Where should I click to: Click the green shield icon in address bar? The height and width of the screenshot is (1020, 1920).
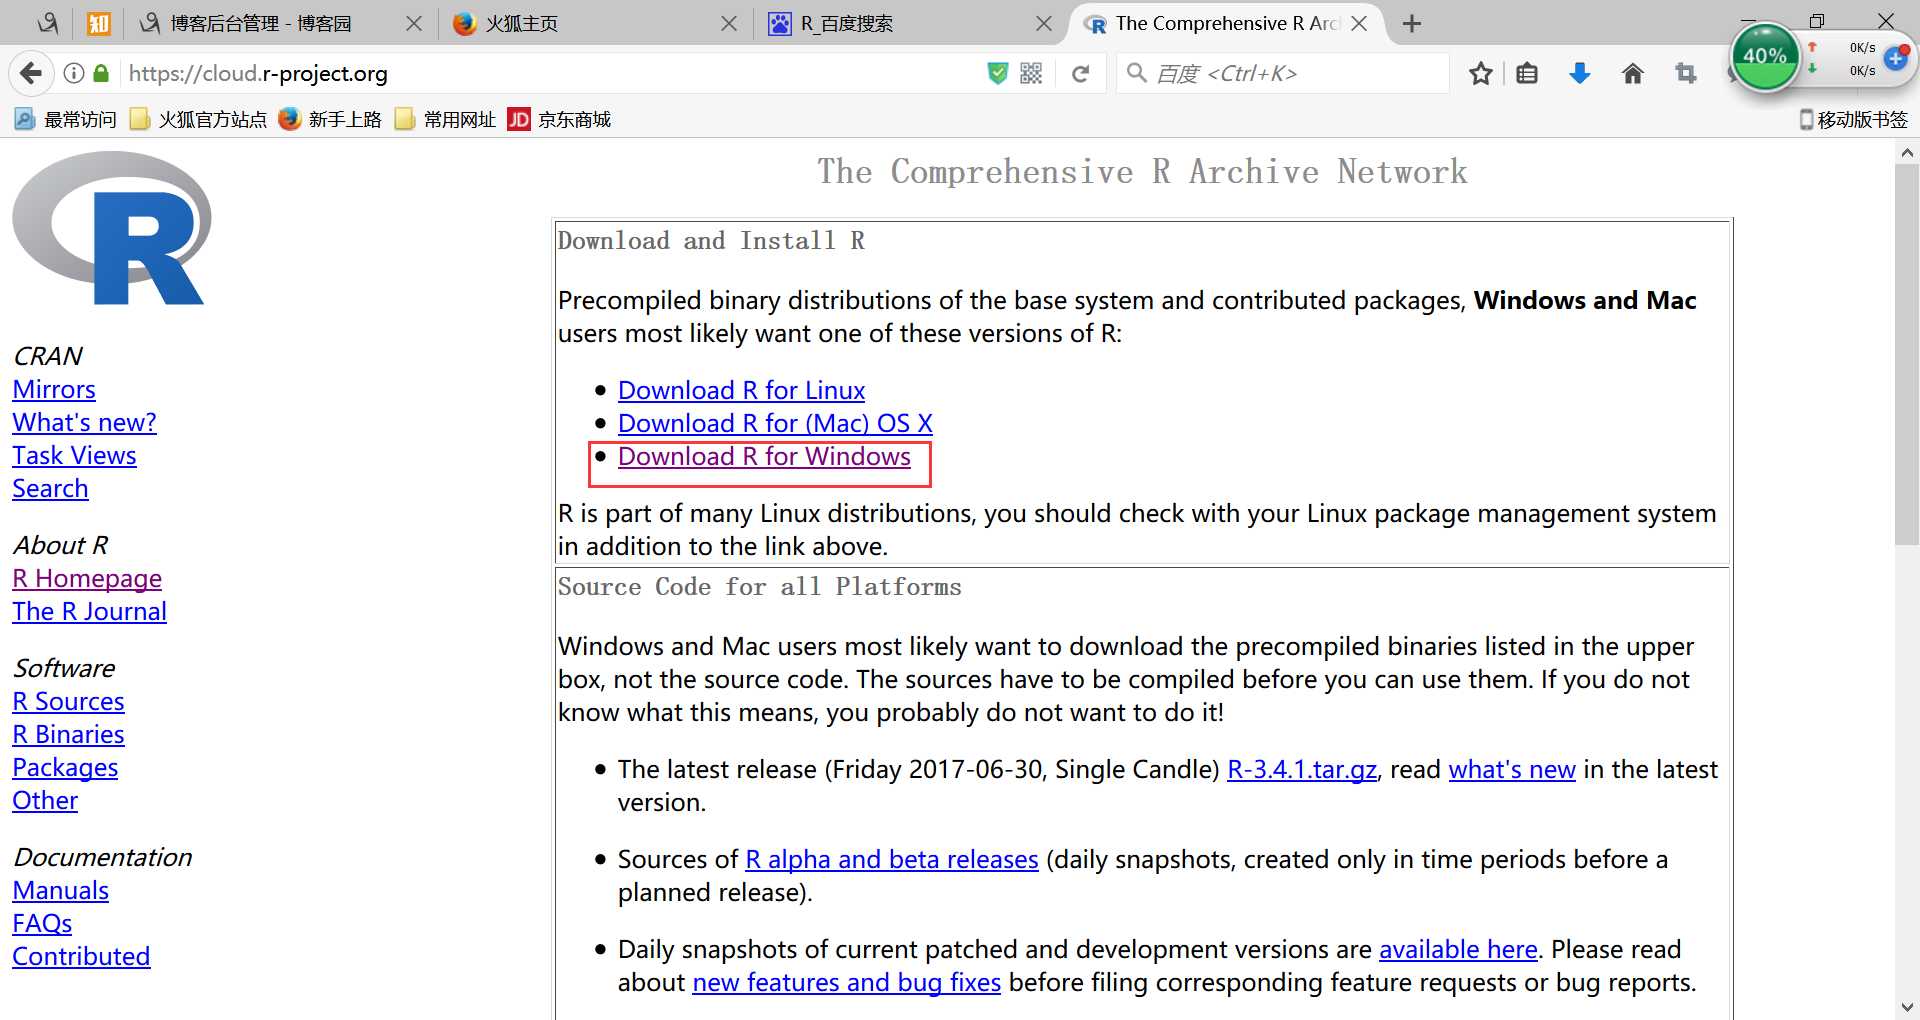click(x=997, y=73)
